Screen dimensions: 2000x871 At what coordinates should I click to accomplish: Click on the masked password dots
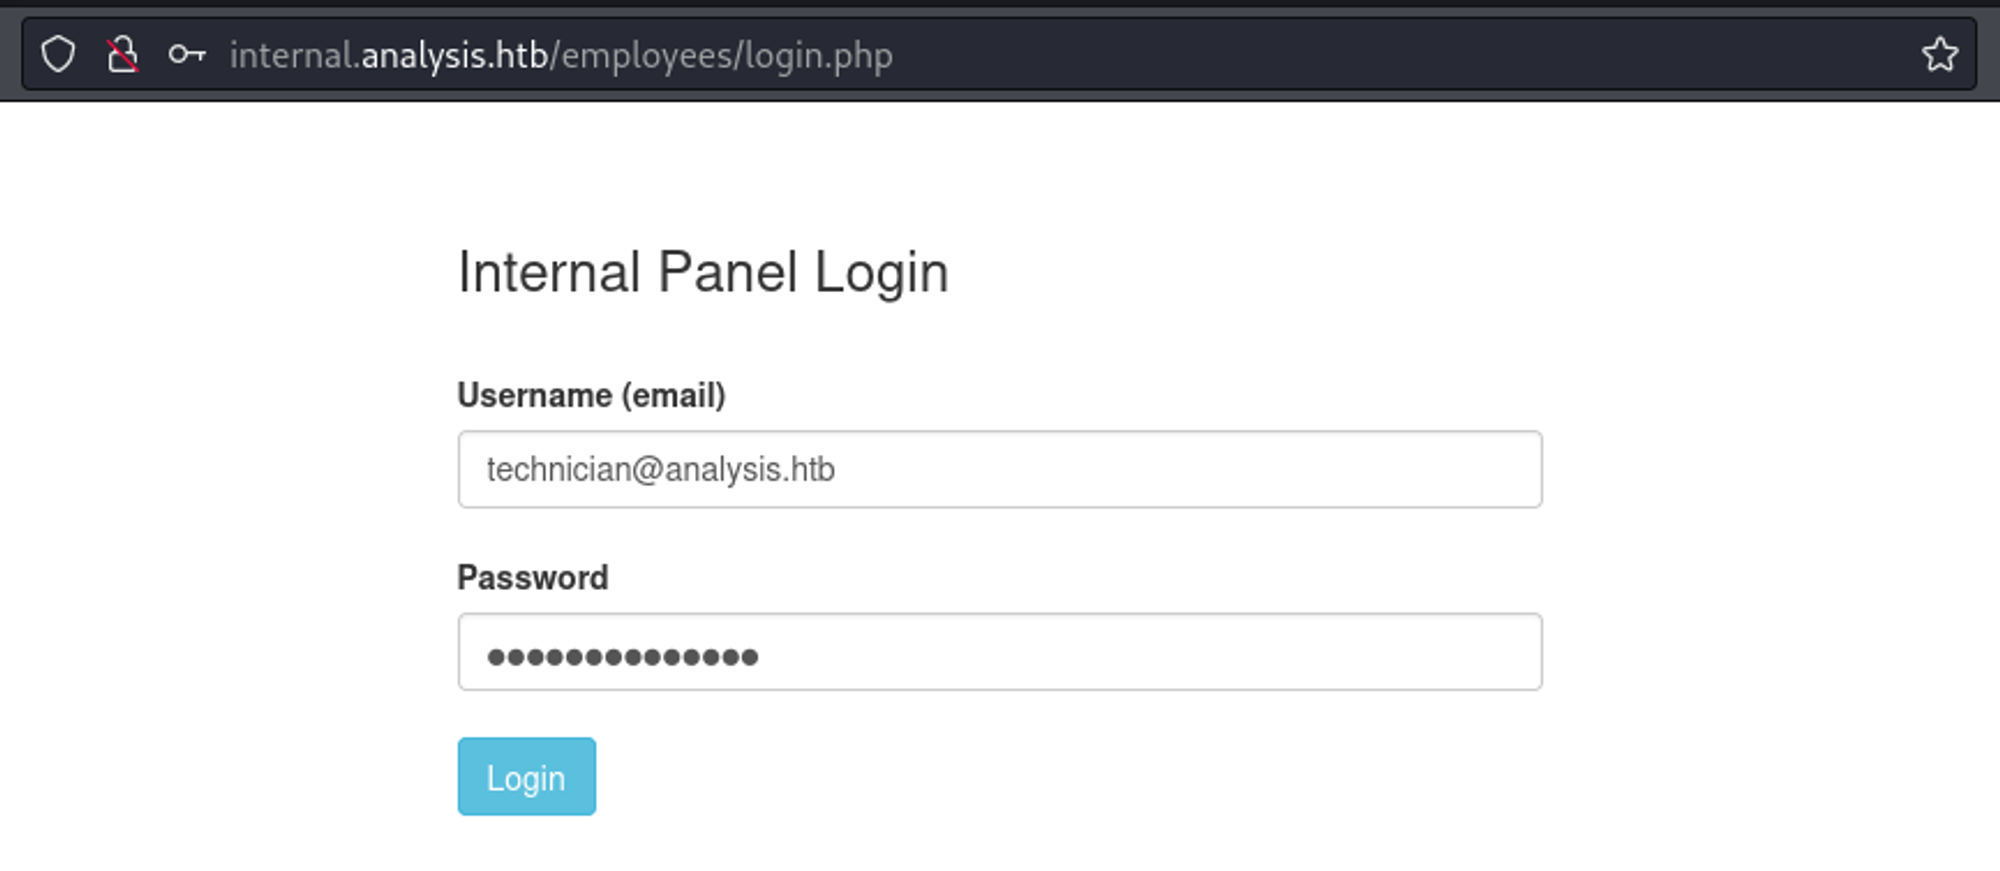(622, 657)
